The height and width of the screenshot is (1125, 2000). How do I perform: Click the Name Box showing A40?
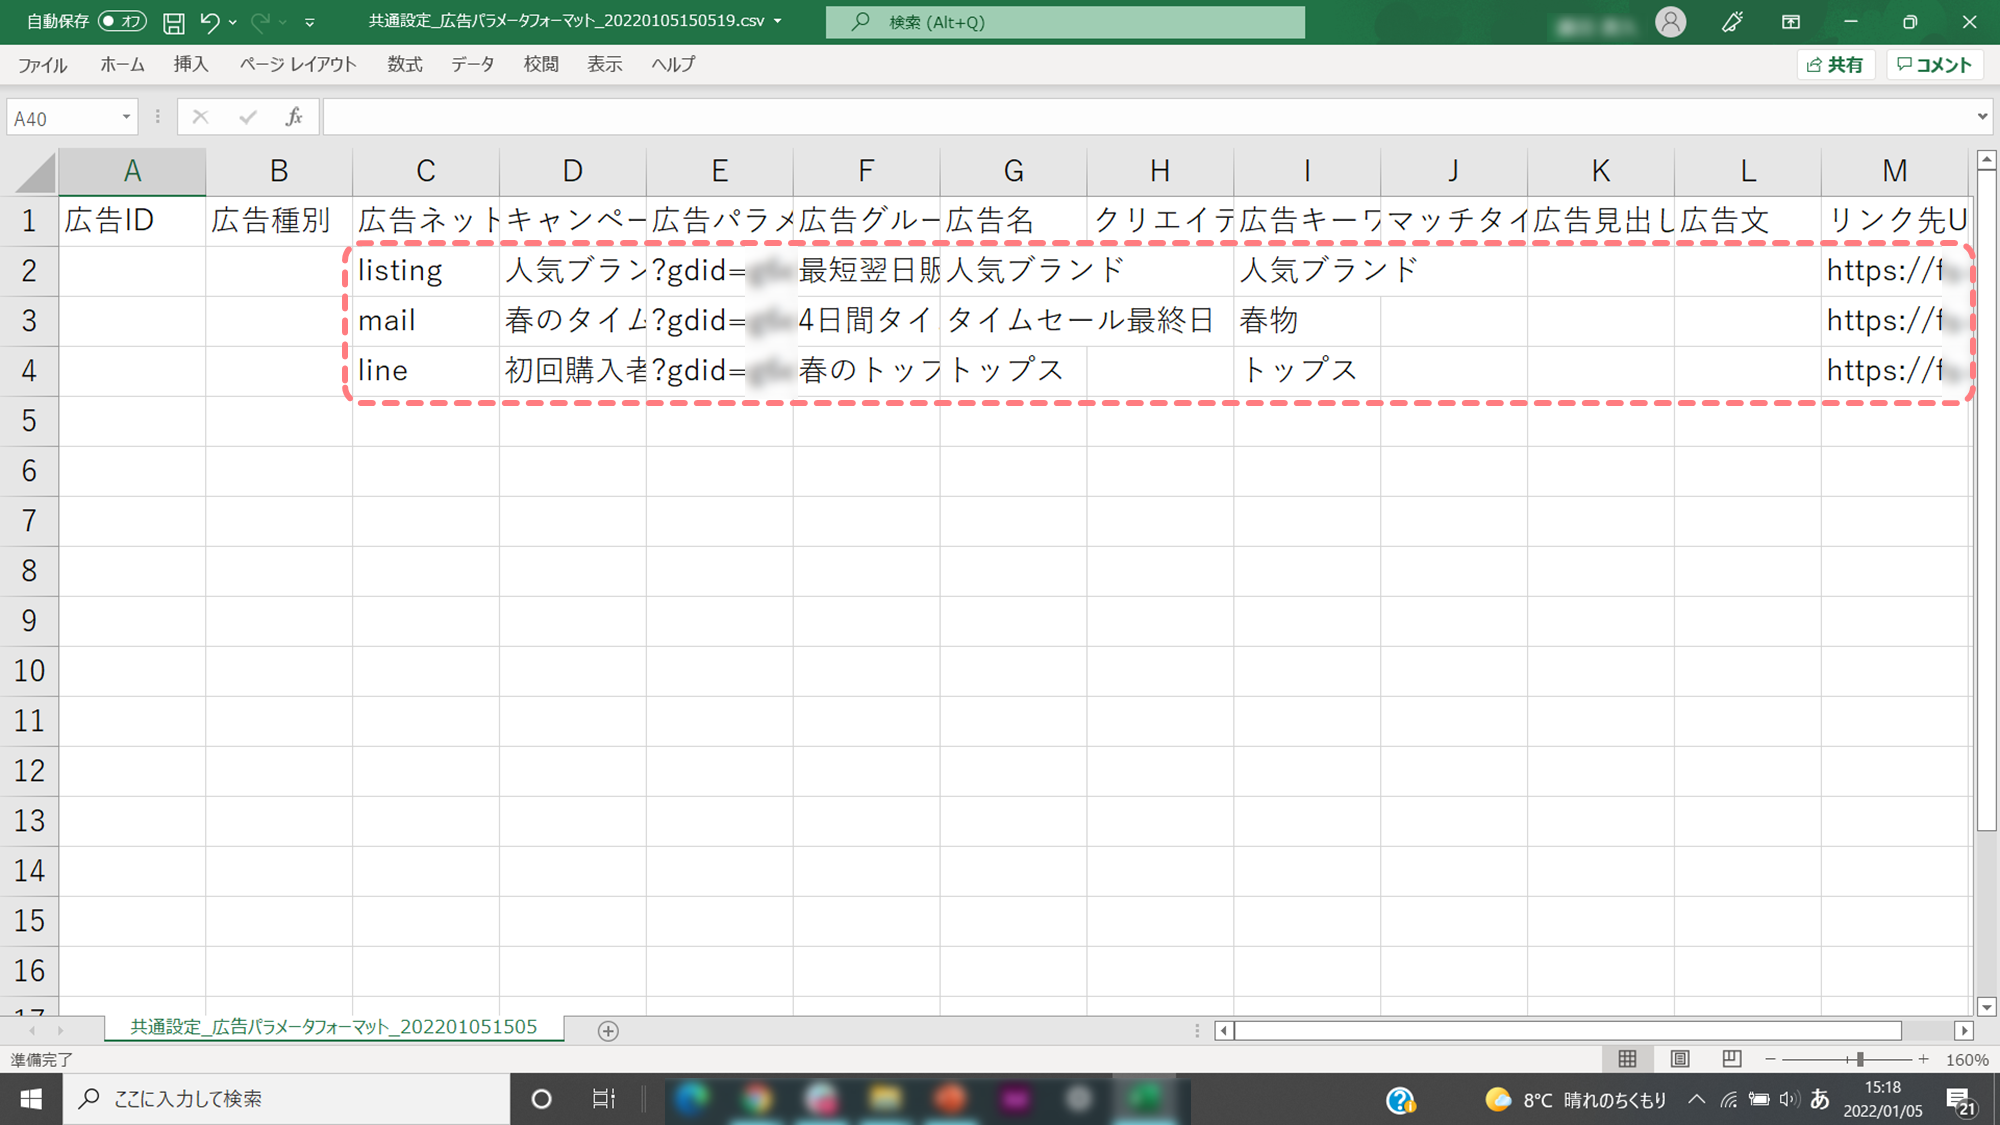(x=62, y=118)
